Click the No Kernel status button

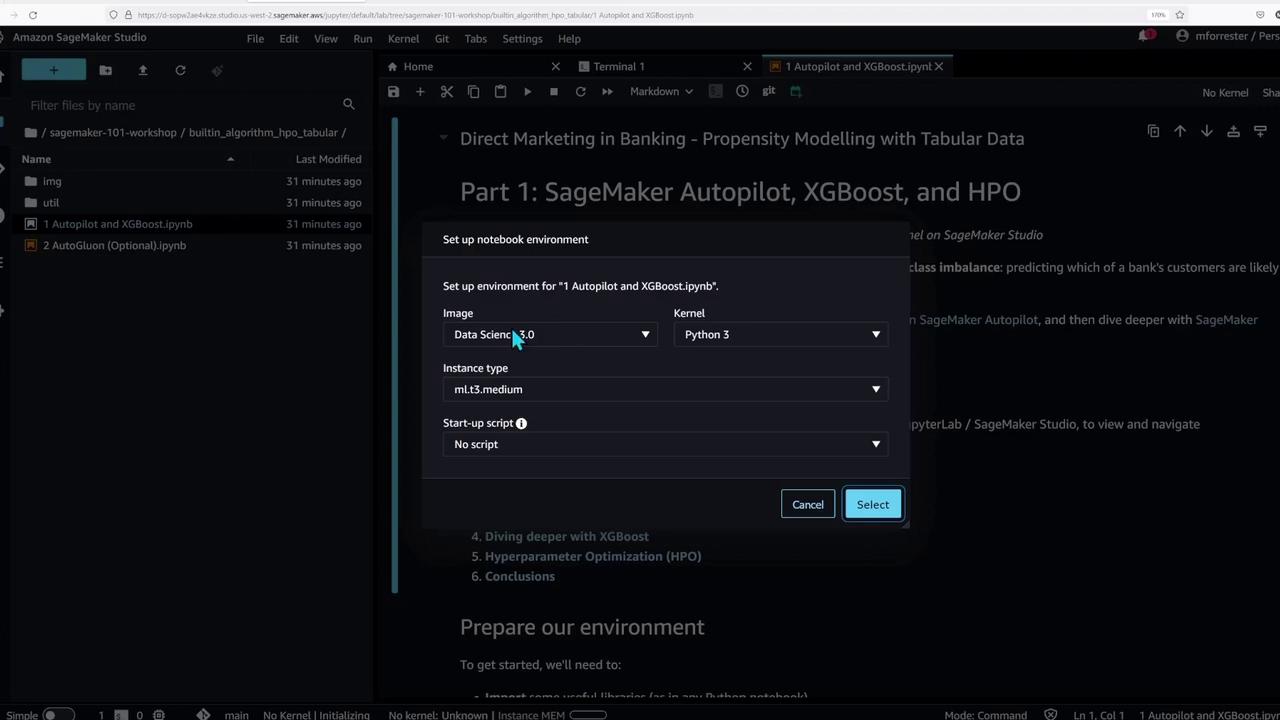pyautogui.click(x=1225, y=92)
